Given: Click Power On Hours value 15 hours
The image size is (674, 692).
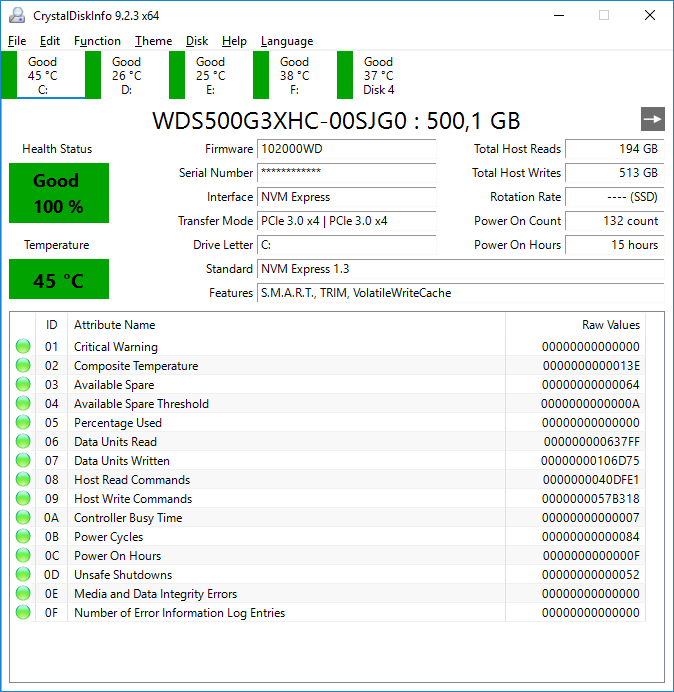Looking at the screenshot, I should [615, 245].
